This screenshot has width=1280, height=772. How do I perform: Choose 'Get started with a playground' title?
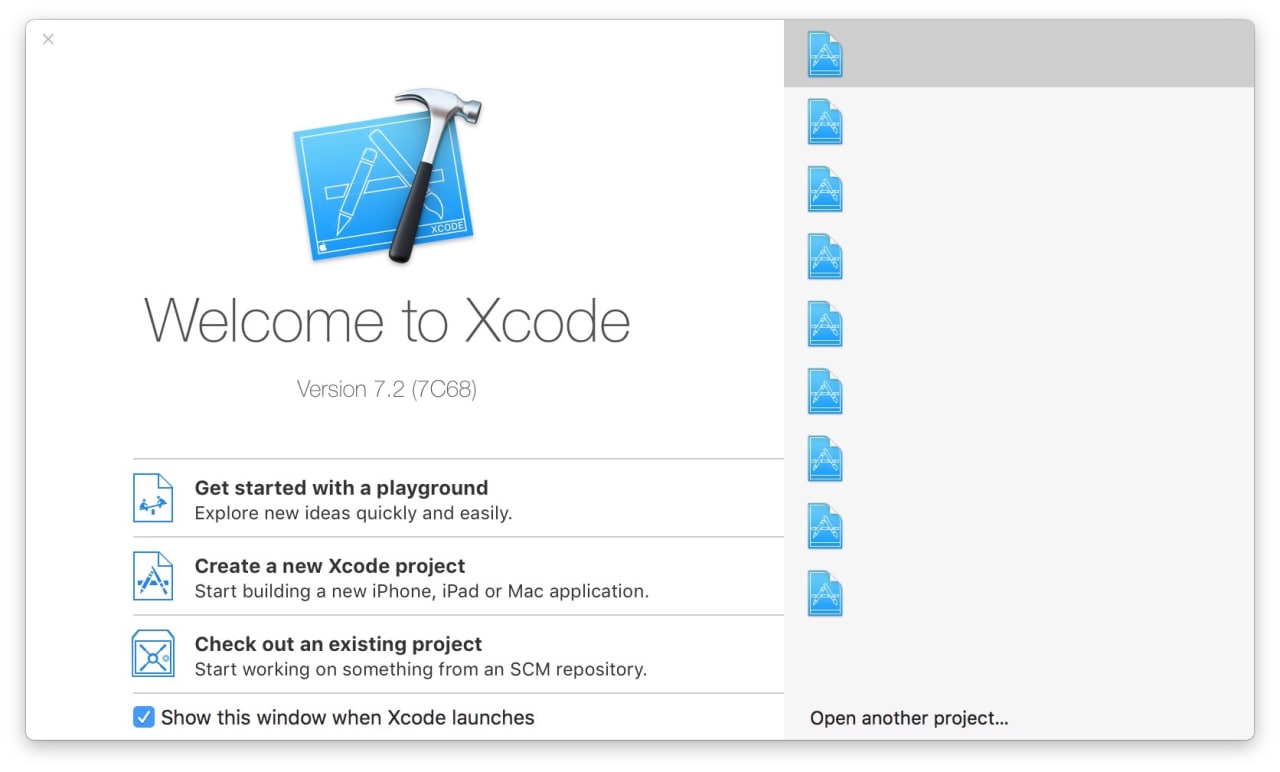[x=341, y=488]
